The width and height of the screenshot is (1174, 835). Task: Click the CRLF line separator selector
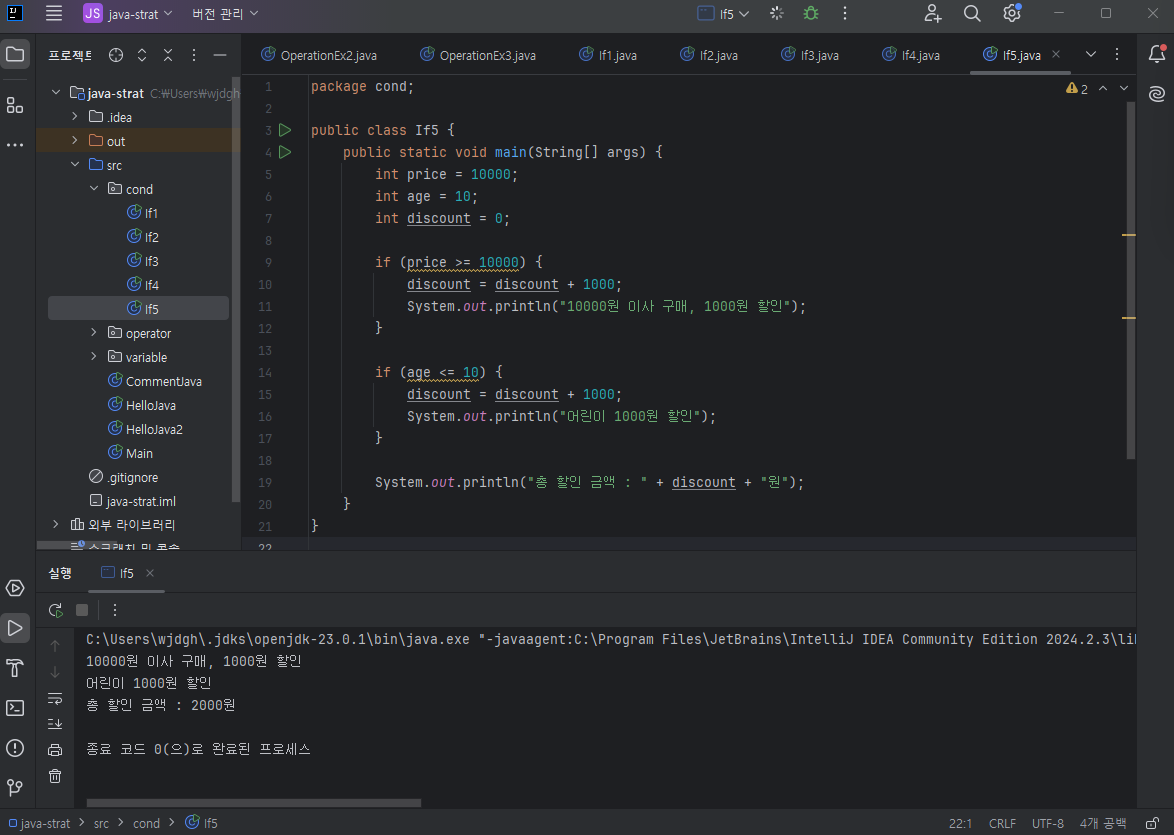(x=1002, y=823)
